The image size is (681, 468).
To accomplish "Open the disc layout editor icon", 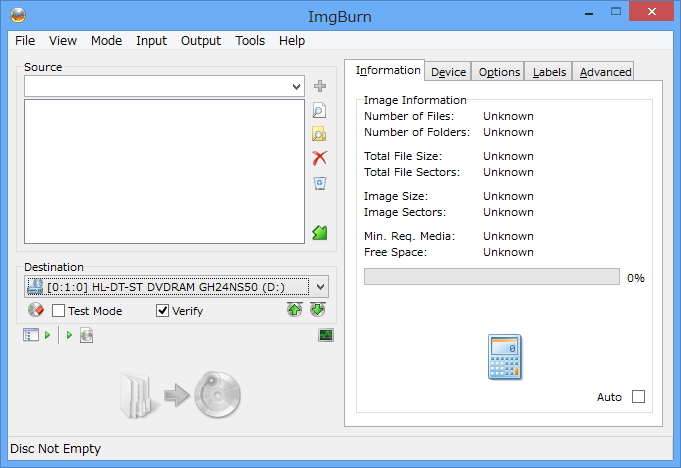I will 30,335.
